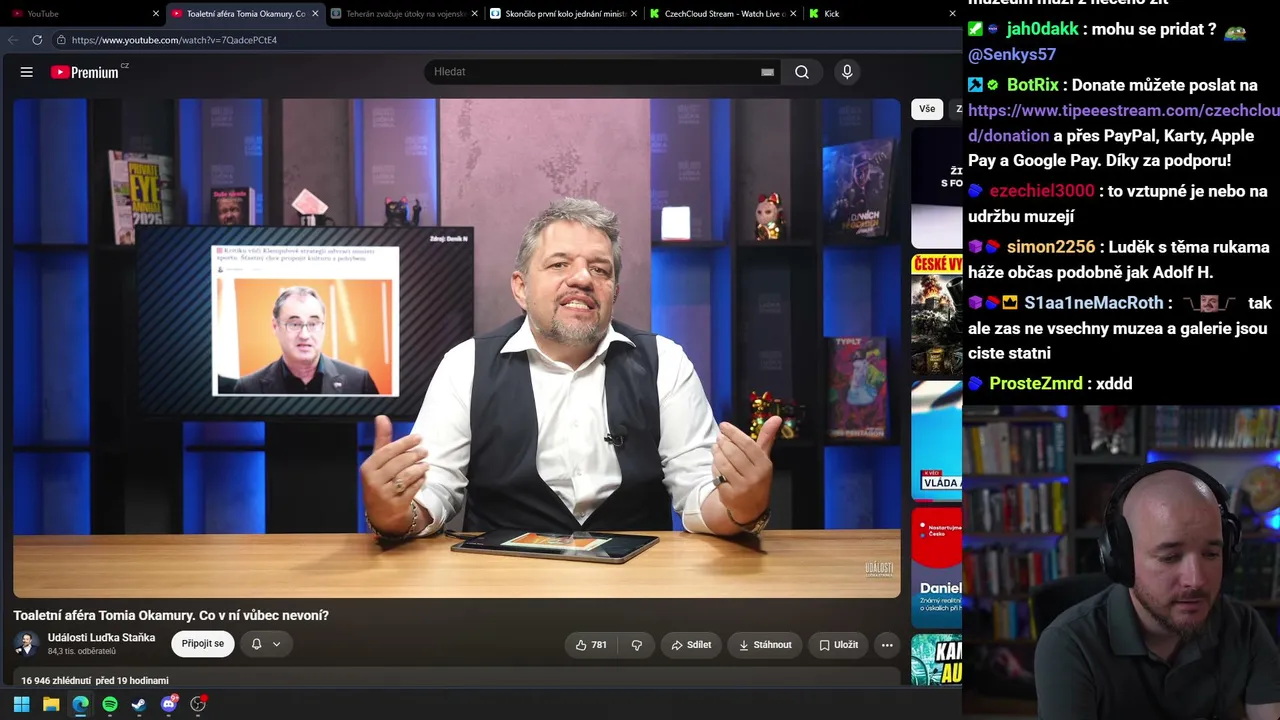Image resolution: width=1280 pixels, height=720 pixels.
Task: Open channel name Události Luďka Staňka
Action: pyautogui.click(x=101, y=638)
